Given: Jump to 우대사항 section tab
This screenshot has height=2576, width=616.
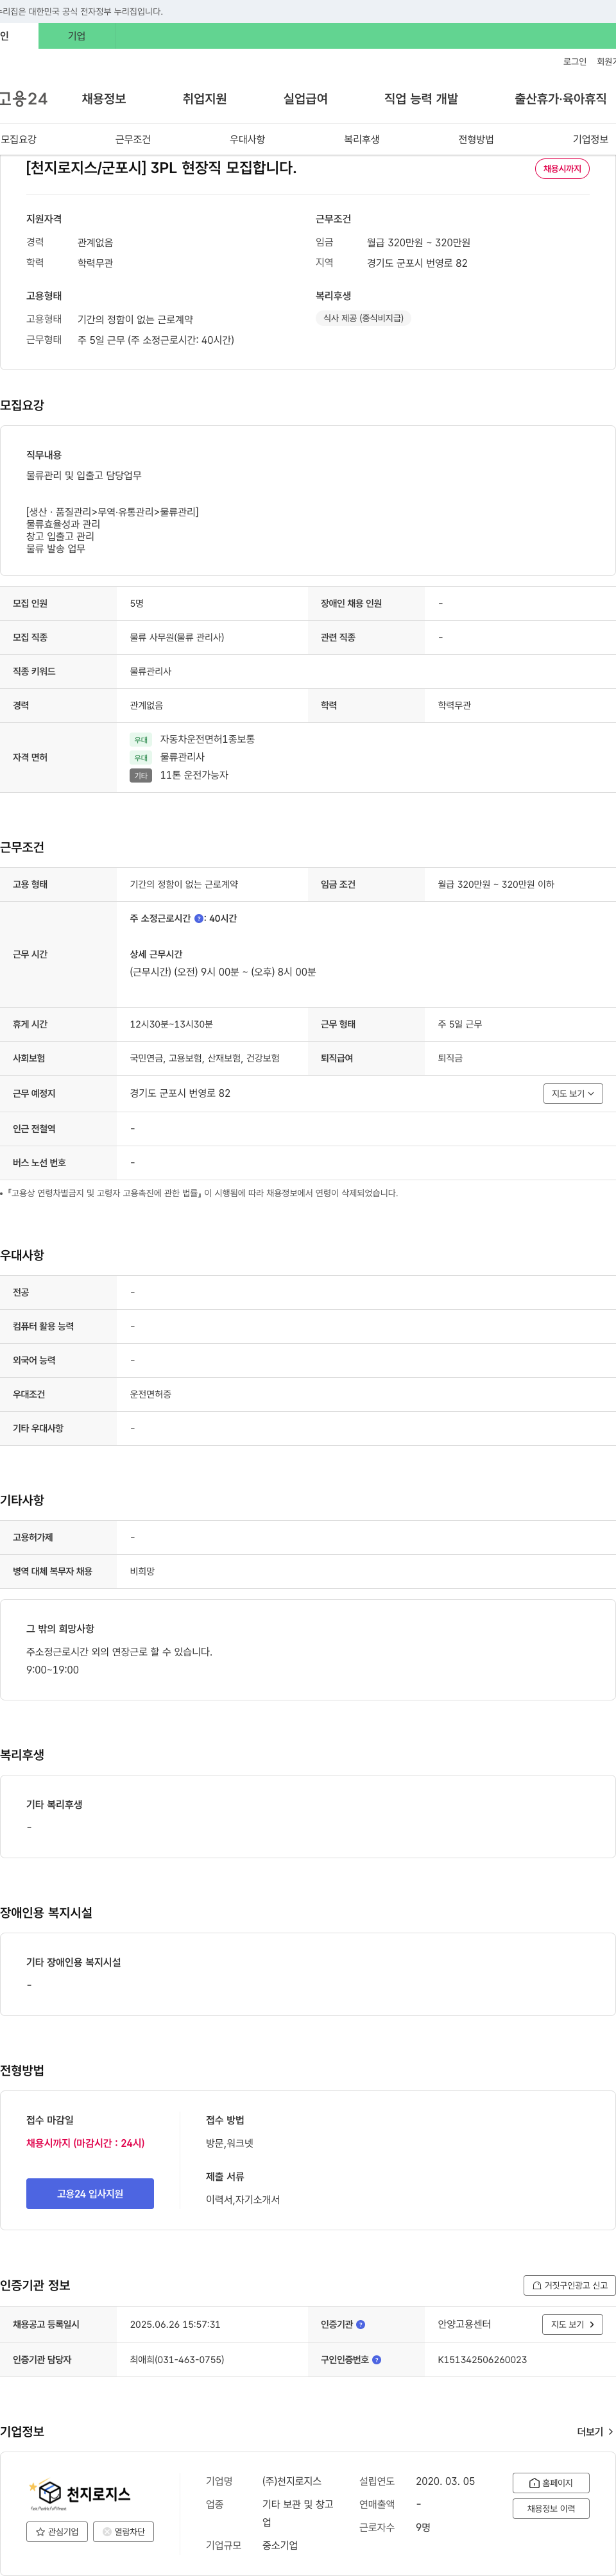Looking at the screenshot, I should point(247,139).
